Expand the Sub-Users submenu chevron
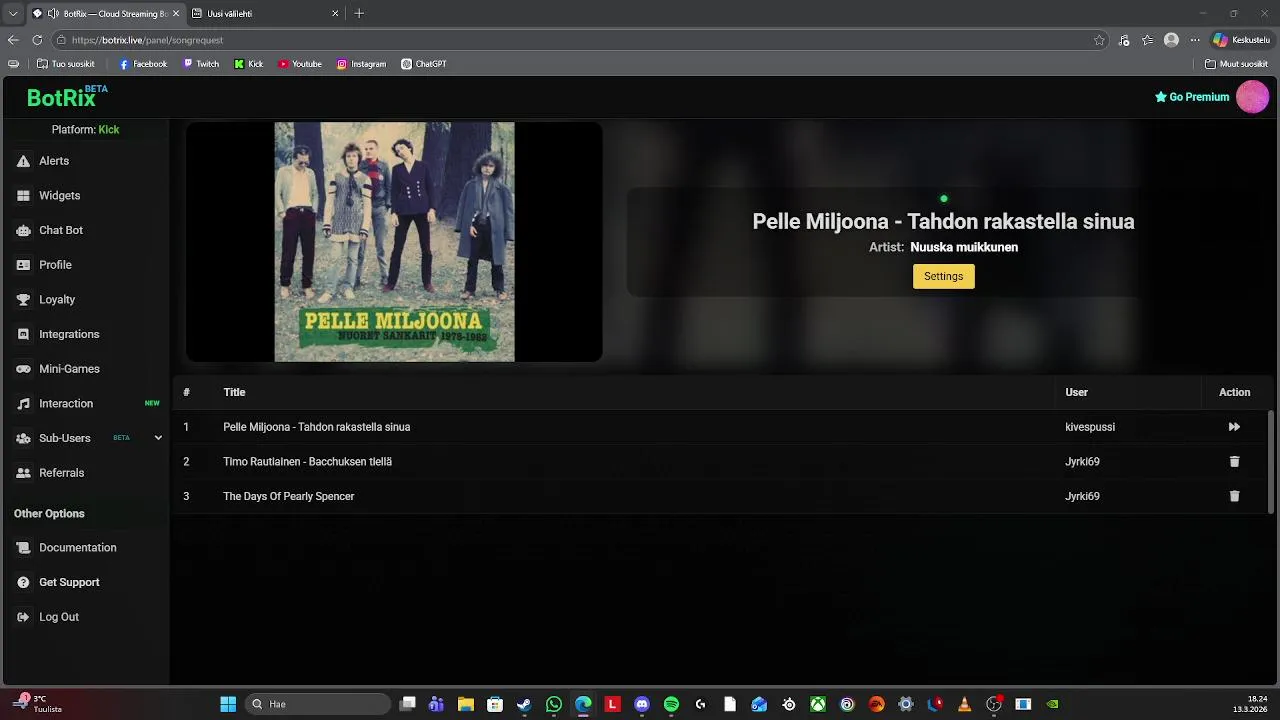The image size is (1280, 720). coord(158,438)
